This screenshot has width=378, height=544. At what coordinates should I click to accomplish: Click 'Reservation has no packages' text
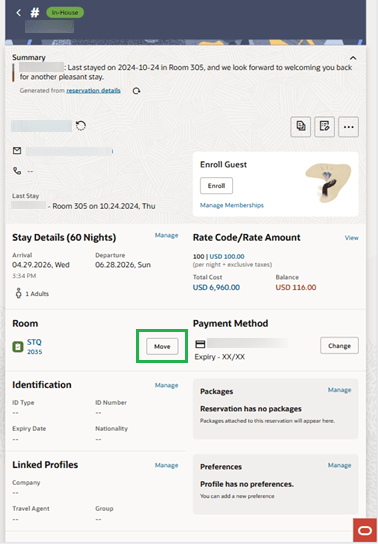point(251,409)
